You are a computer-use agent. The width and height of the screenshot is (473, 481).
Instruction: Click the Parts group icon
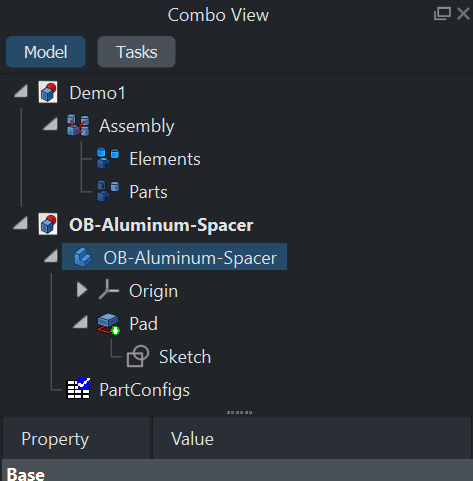click(x=108, y=191)
